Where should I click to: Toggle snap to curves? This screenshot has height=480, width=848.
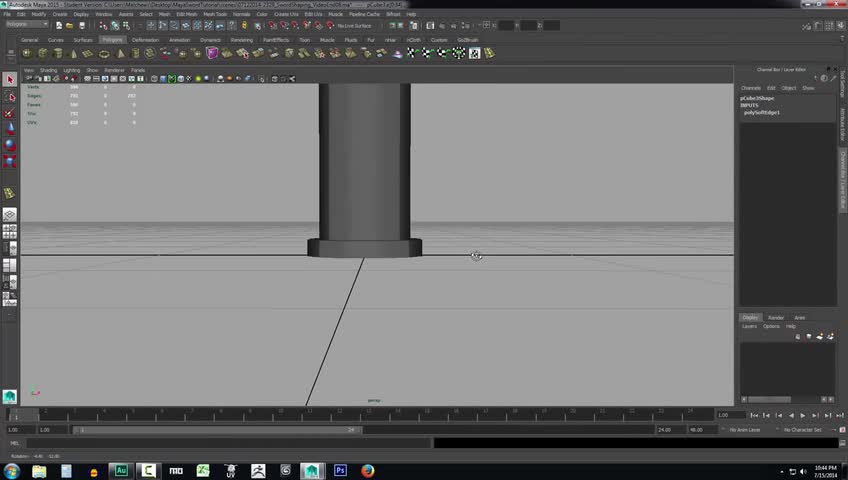284,25
